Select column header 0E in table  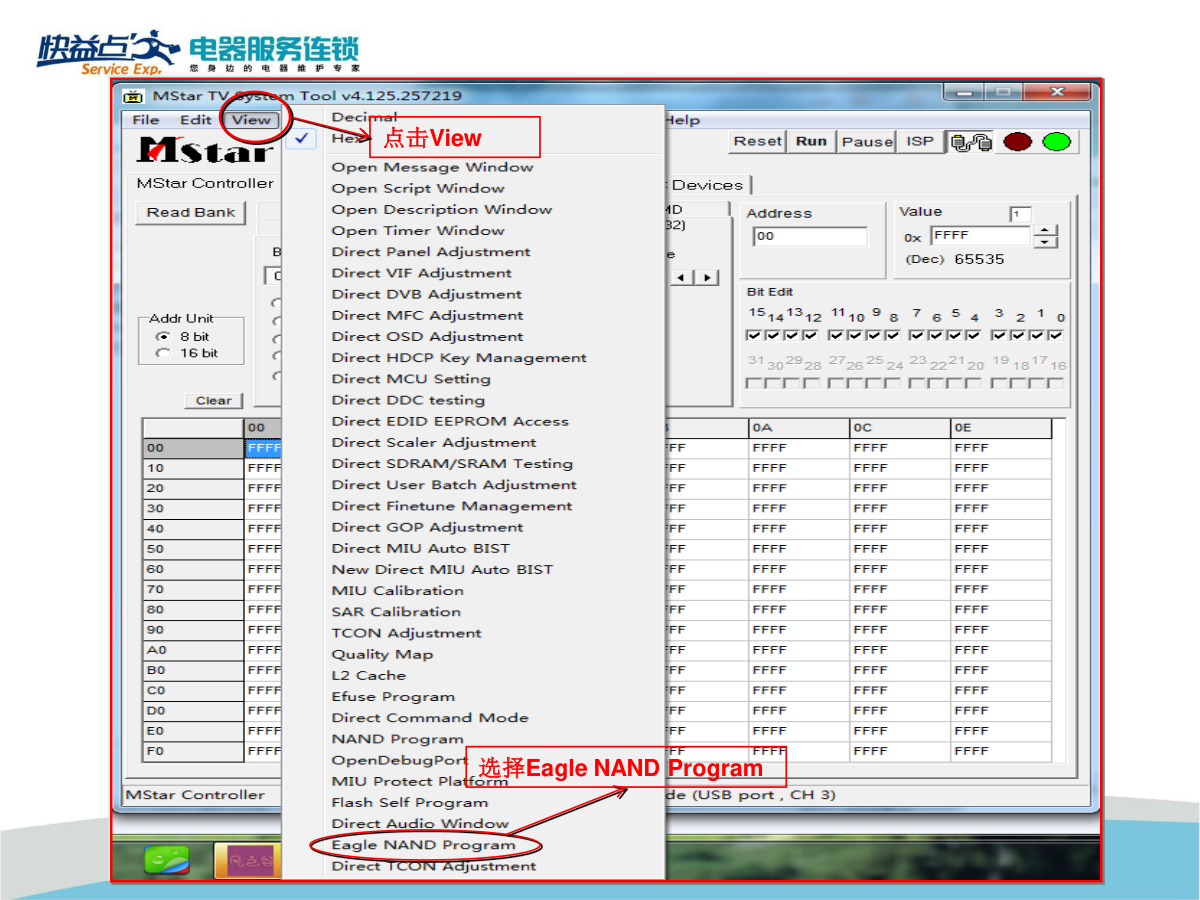tap(1001, 428)
